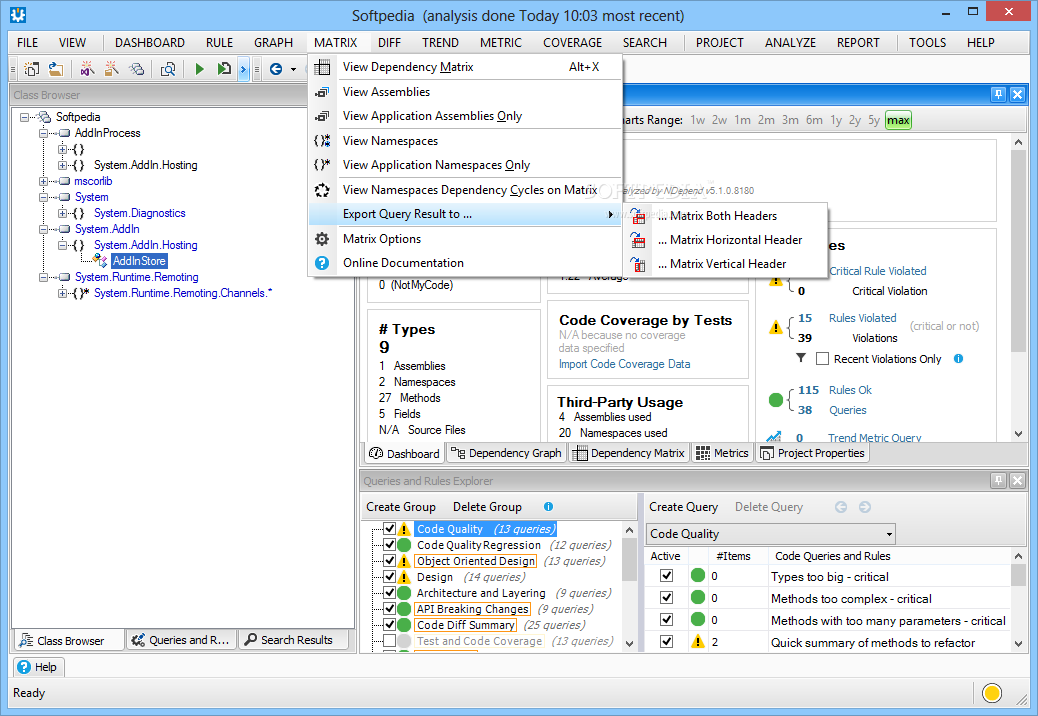
Task: Click the Matrix Horizontal Header export icon
Action: click(x=637, y=240)
